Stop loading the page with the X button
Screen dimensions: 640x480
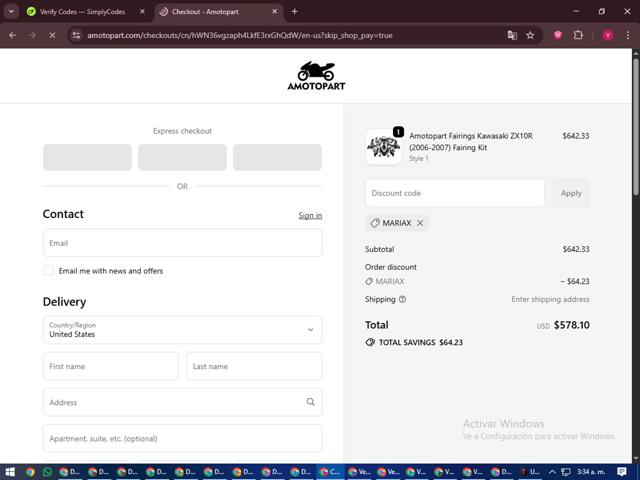52,36
